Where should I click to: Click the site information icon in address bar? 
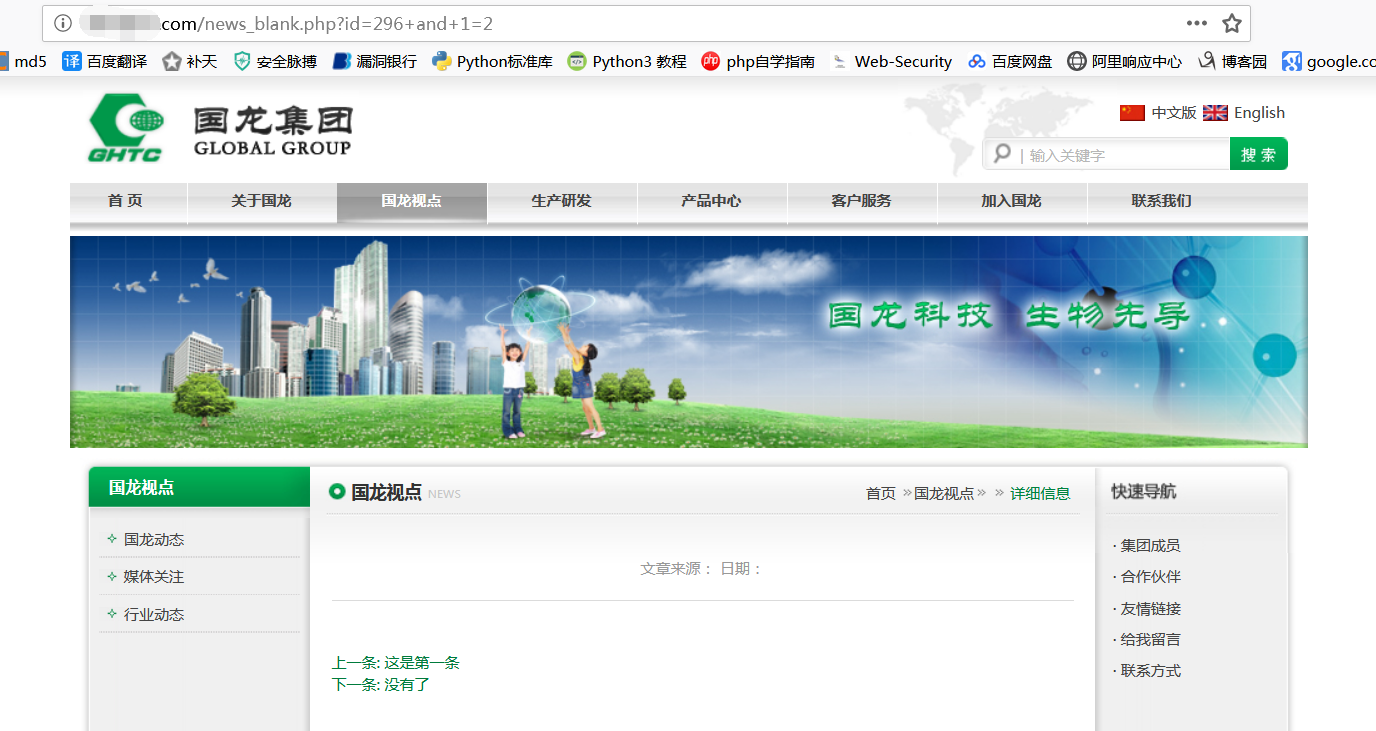coord(63,23)
